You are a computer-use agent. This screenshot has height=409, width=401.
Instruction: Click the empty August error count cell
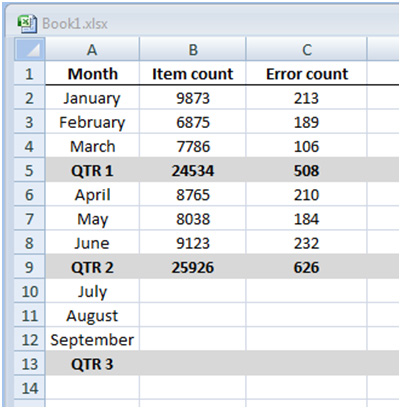306,315
